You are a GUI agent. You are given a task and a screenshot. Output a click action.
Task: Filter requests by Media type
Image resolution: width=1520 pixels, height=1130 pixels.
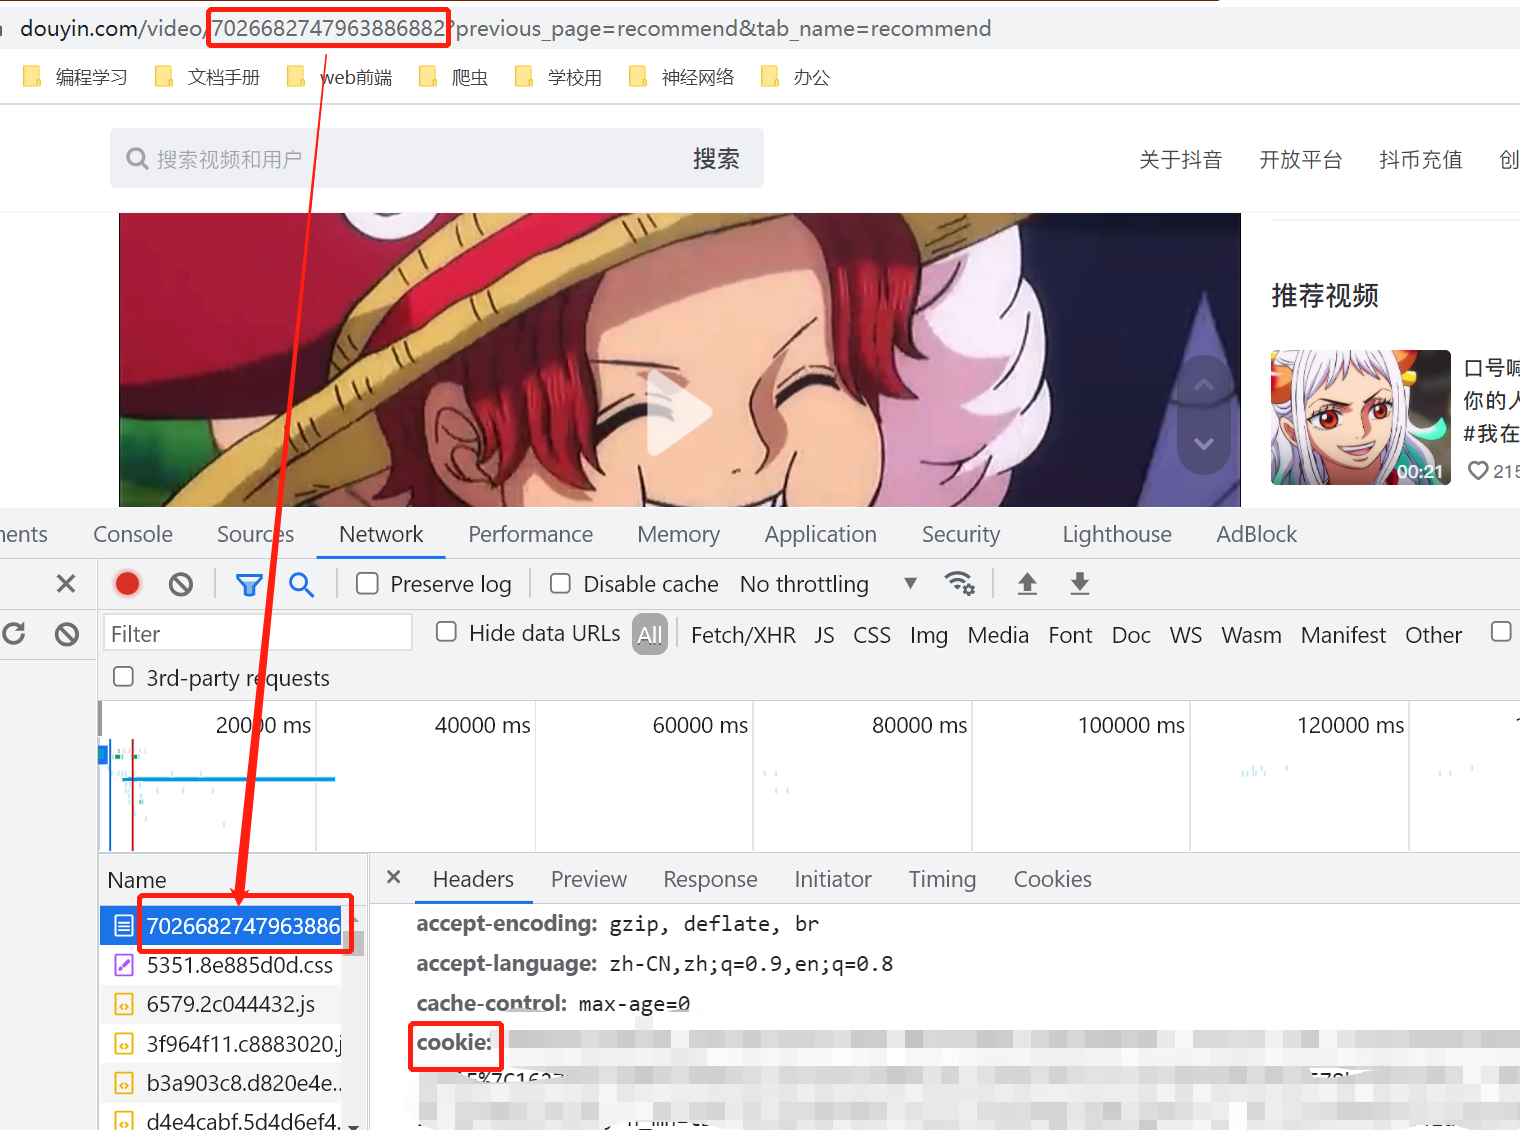click(998, 635)
